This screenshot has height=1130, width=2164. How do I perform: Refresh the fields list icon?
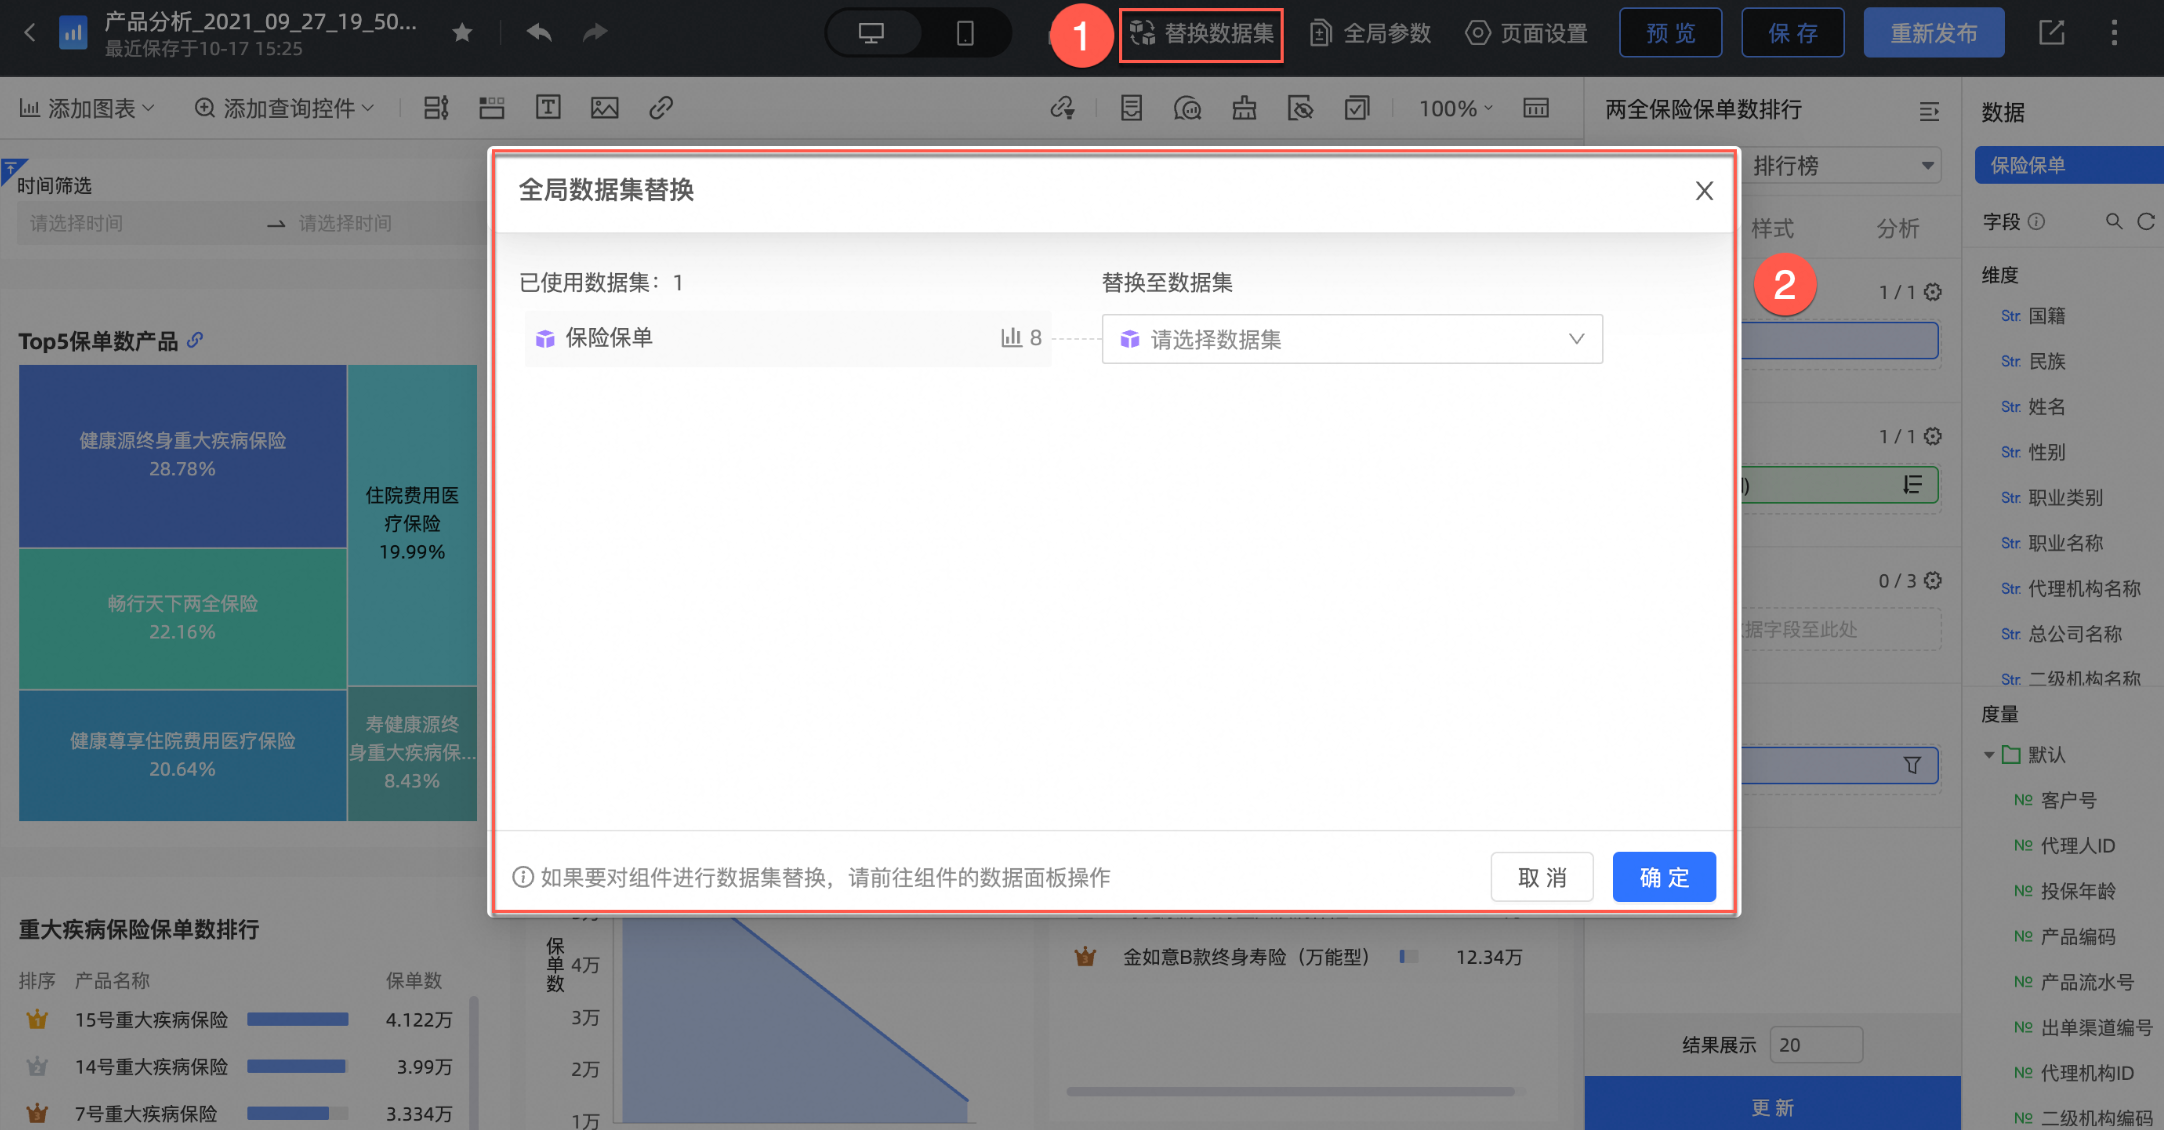2145,221
